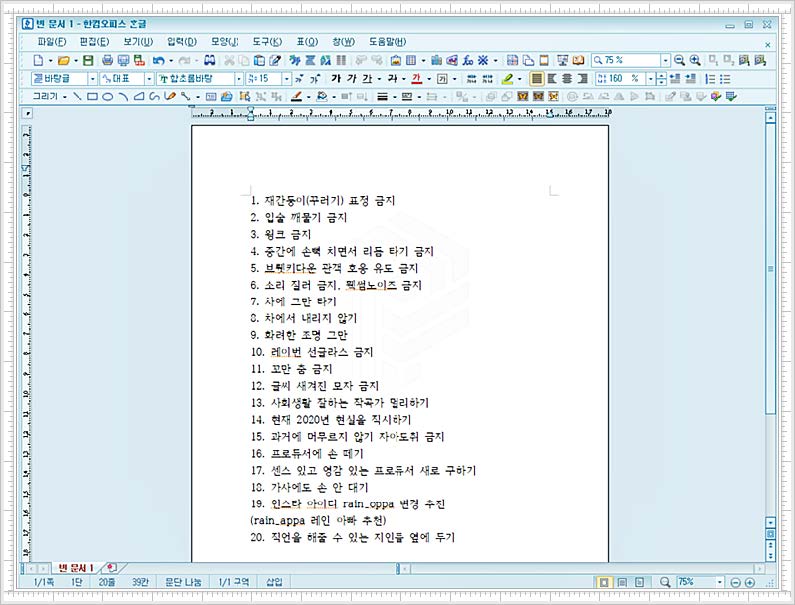Open the status bar 75% zoom dropdown
Screen dimensions: 795x605
(x=719, y=582)
